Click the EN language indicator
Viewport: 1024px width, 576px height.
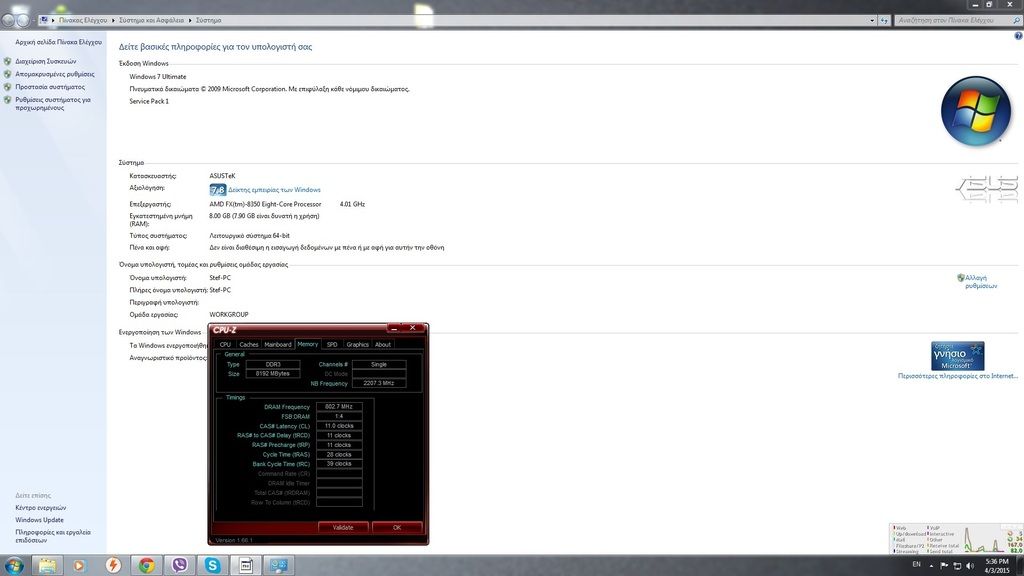(916, 564)
